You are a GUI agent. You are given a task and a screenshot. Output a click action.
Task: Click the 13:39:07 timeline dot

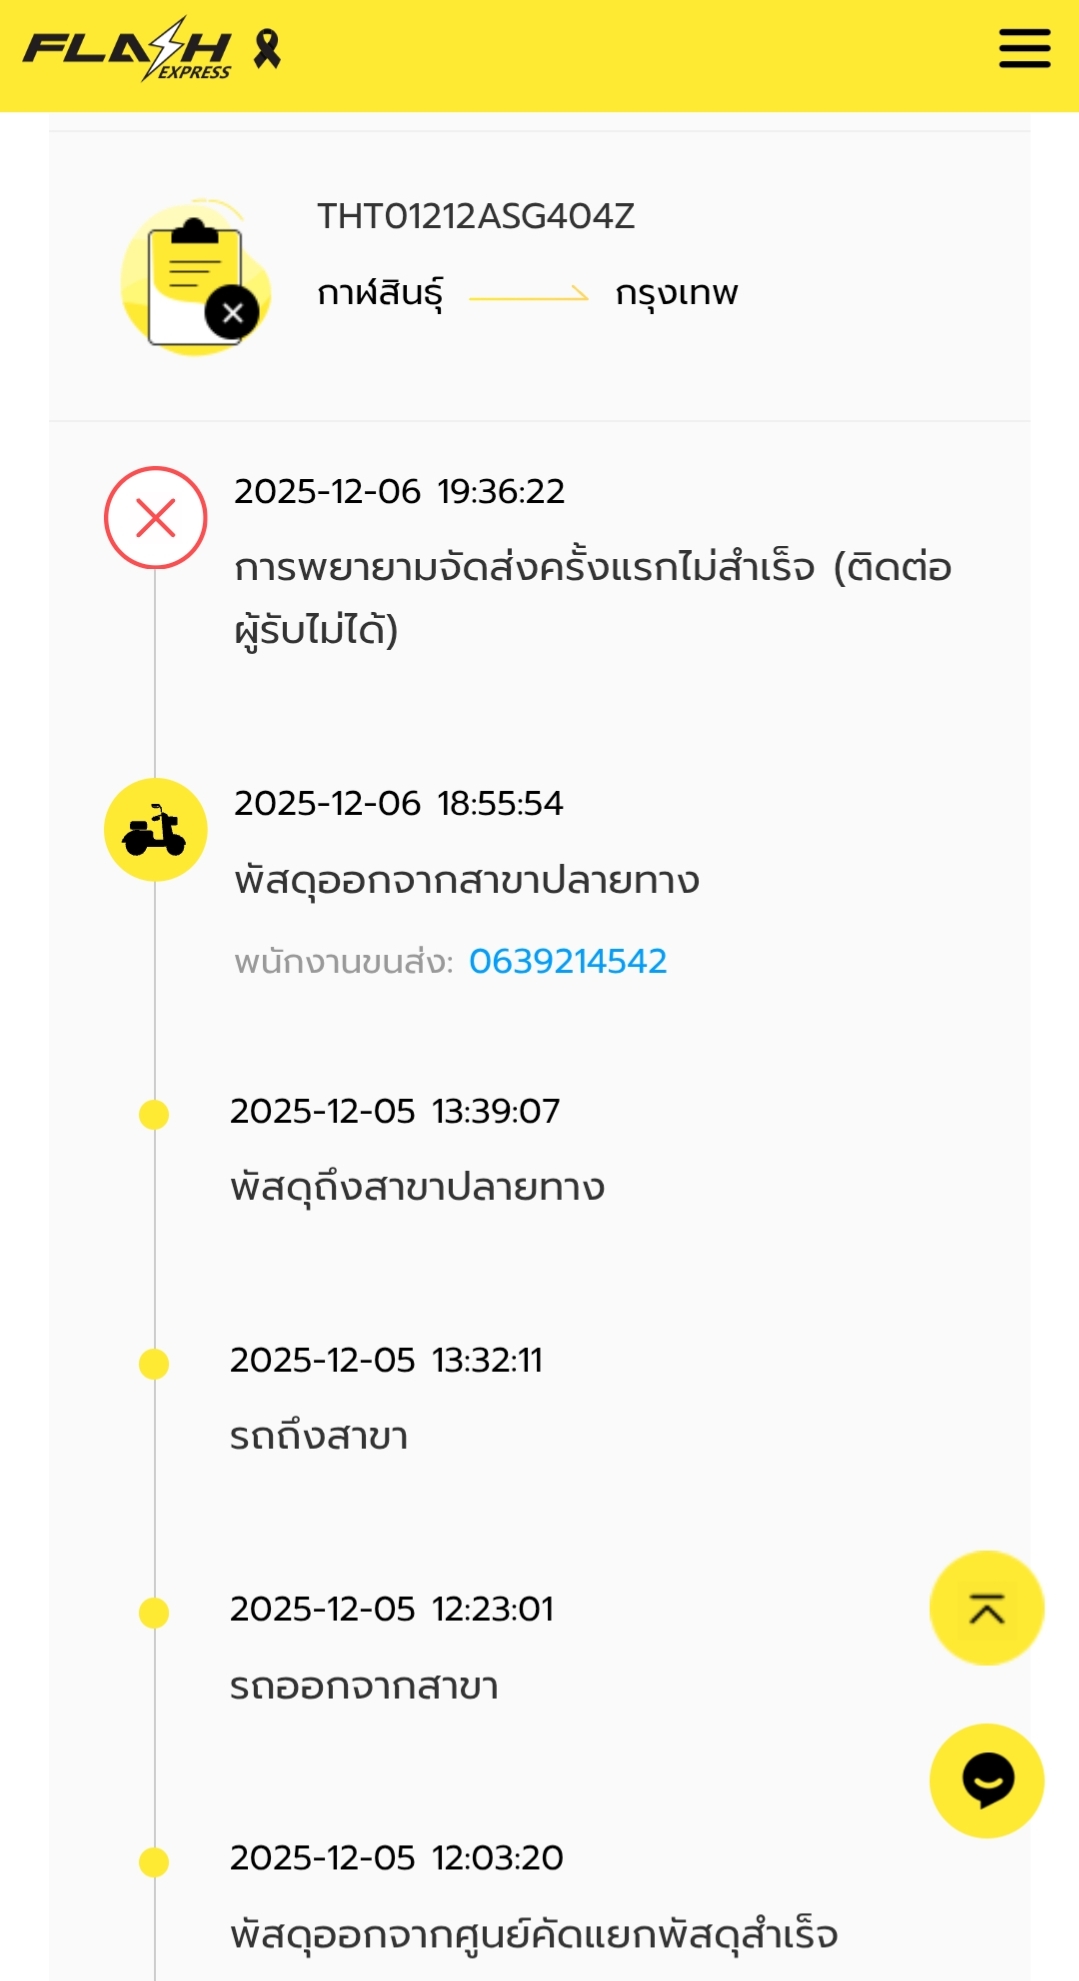154,1114
